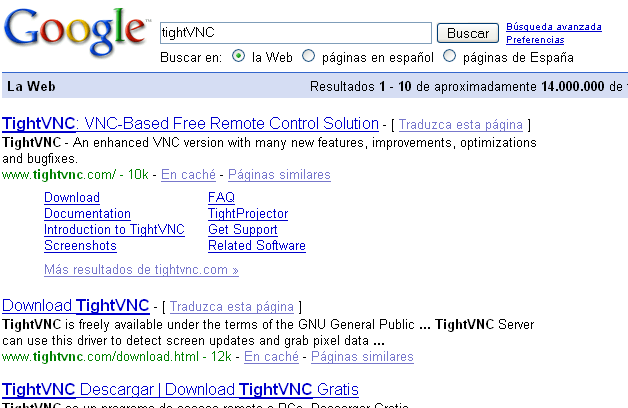Open the TightProjector sitelink
The height and width of the screenshot is (408, 628).
pyautogui.click(x=248, y=213)
